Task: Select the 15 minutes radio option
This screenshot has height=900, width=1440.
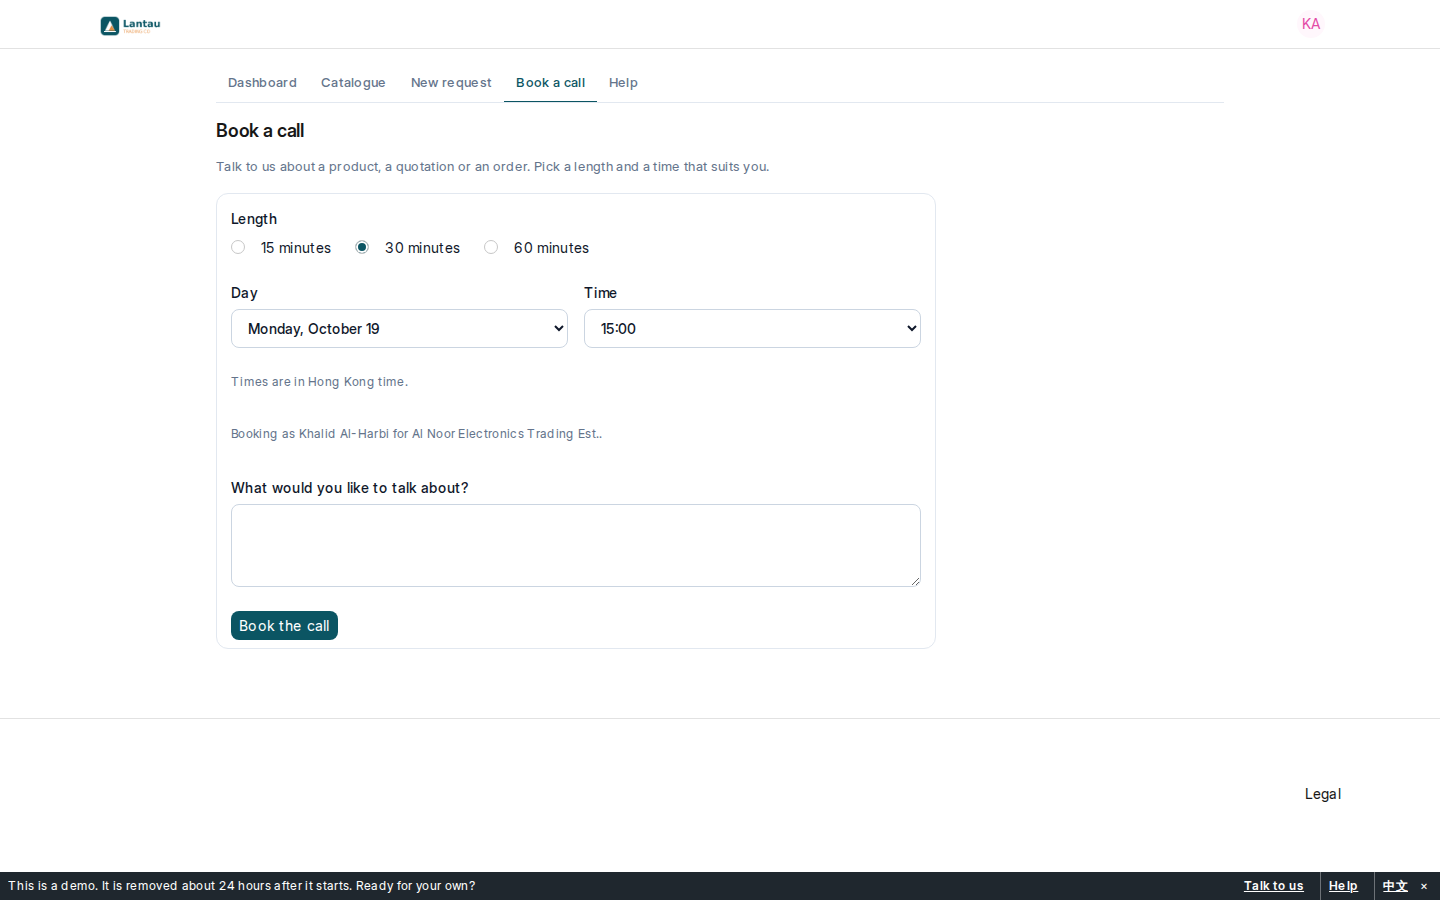Action: pos(238,247)
